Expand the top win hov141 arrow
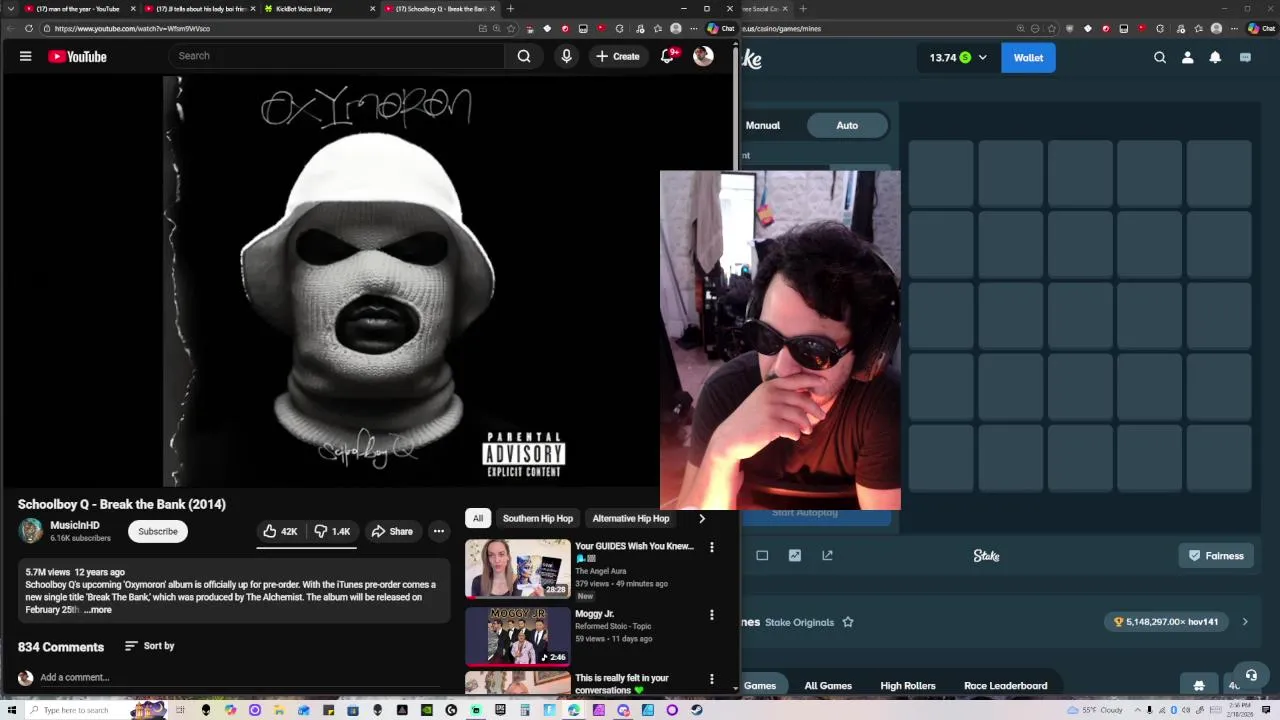The height and width of the screenshot is (720, 1280). 1245,622
